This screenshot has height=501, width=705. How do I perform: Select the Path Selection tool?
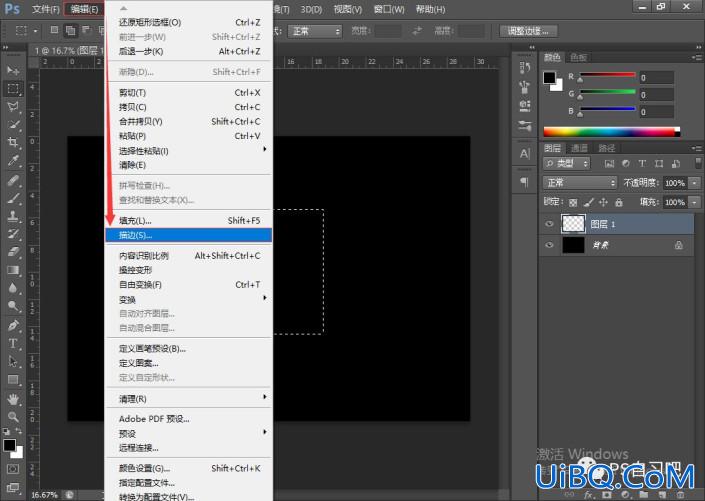pyautogui.click(x=13, y=361)
